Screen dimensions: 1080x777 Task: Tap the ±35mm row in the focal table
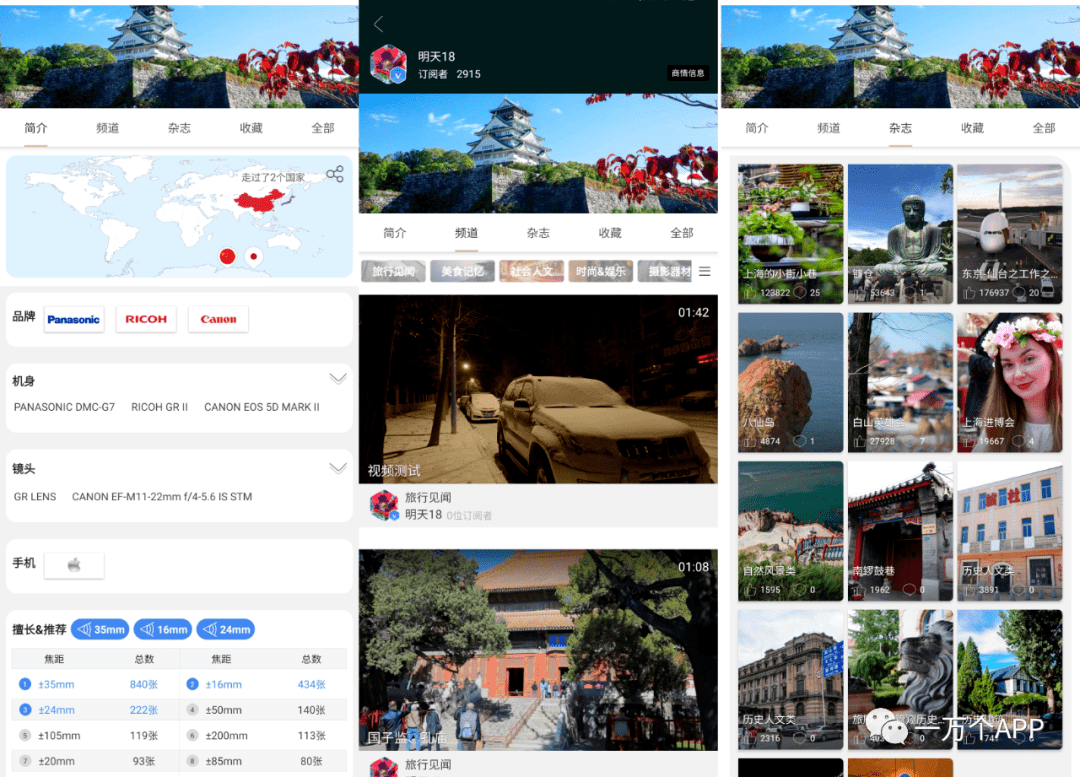(x=96, y=685)
